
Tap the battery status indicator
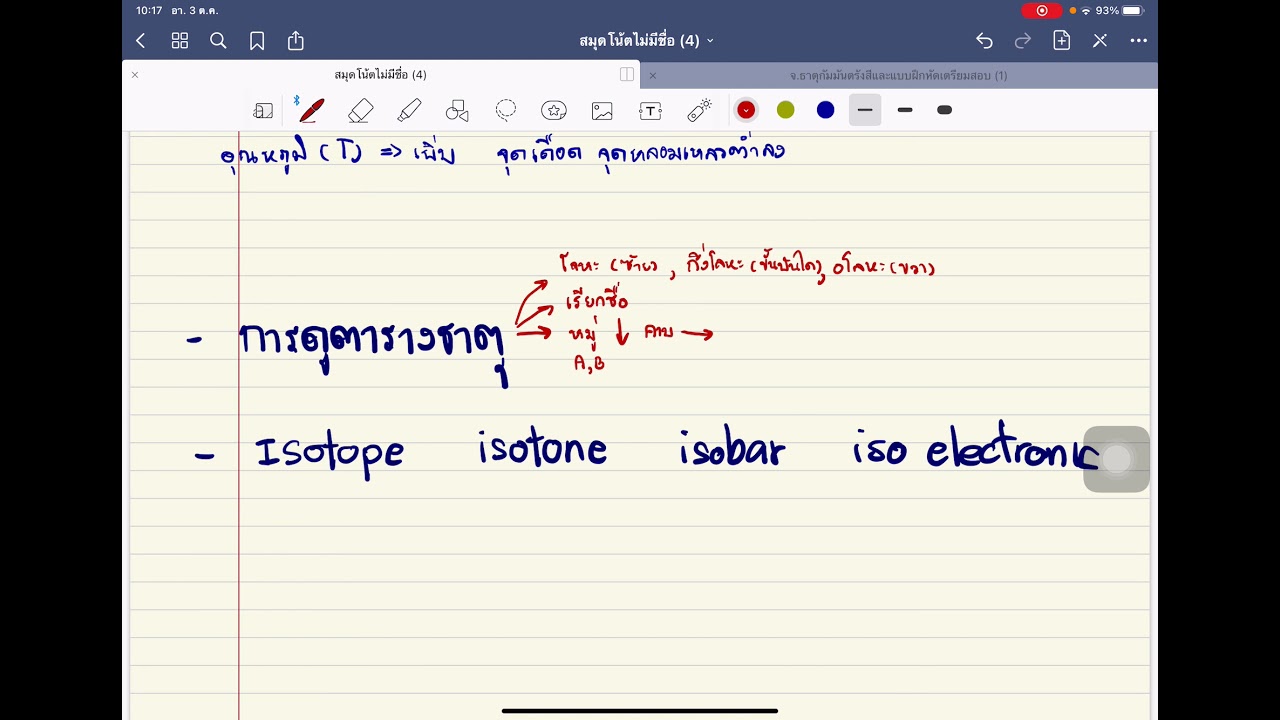(x=1132, y=10)
